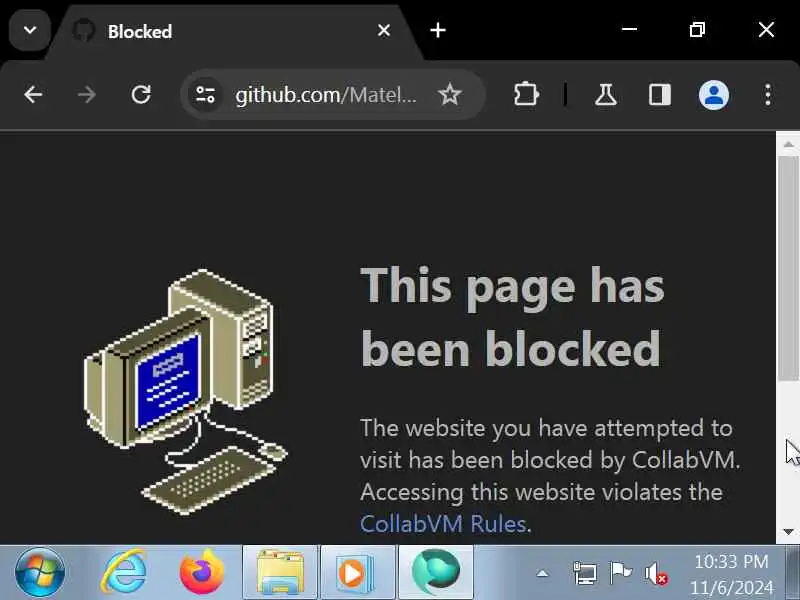Click the muted volume tray icon

656,574
